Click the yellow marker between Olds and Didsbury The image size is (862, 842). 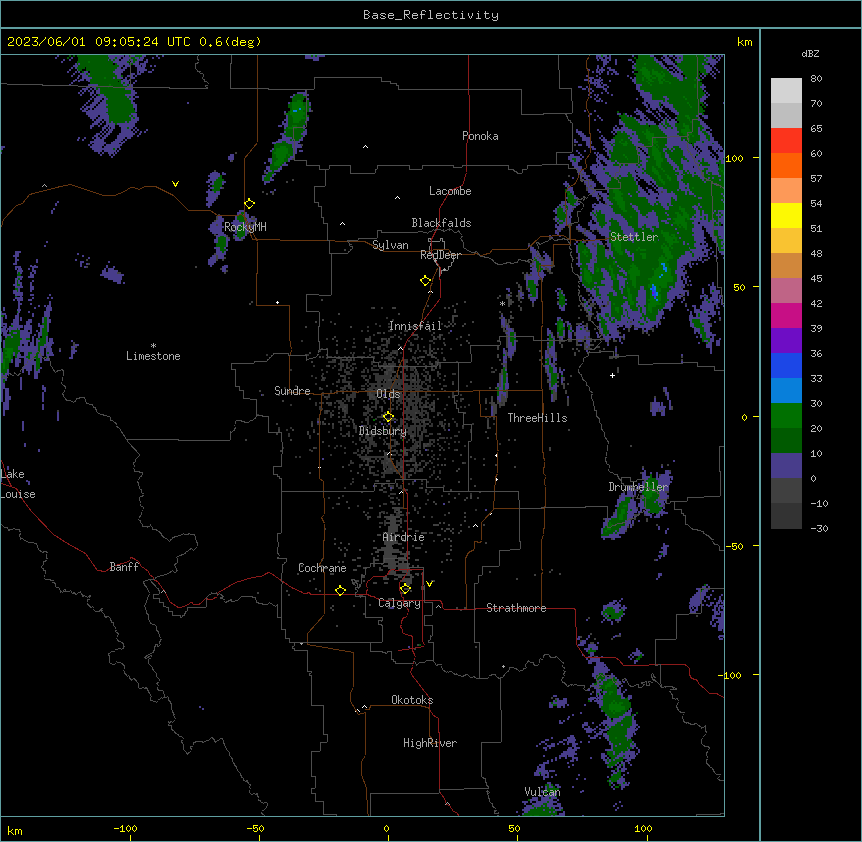(x=389, y=417)
